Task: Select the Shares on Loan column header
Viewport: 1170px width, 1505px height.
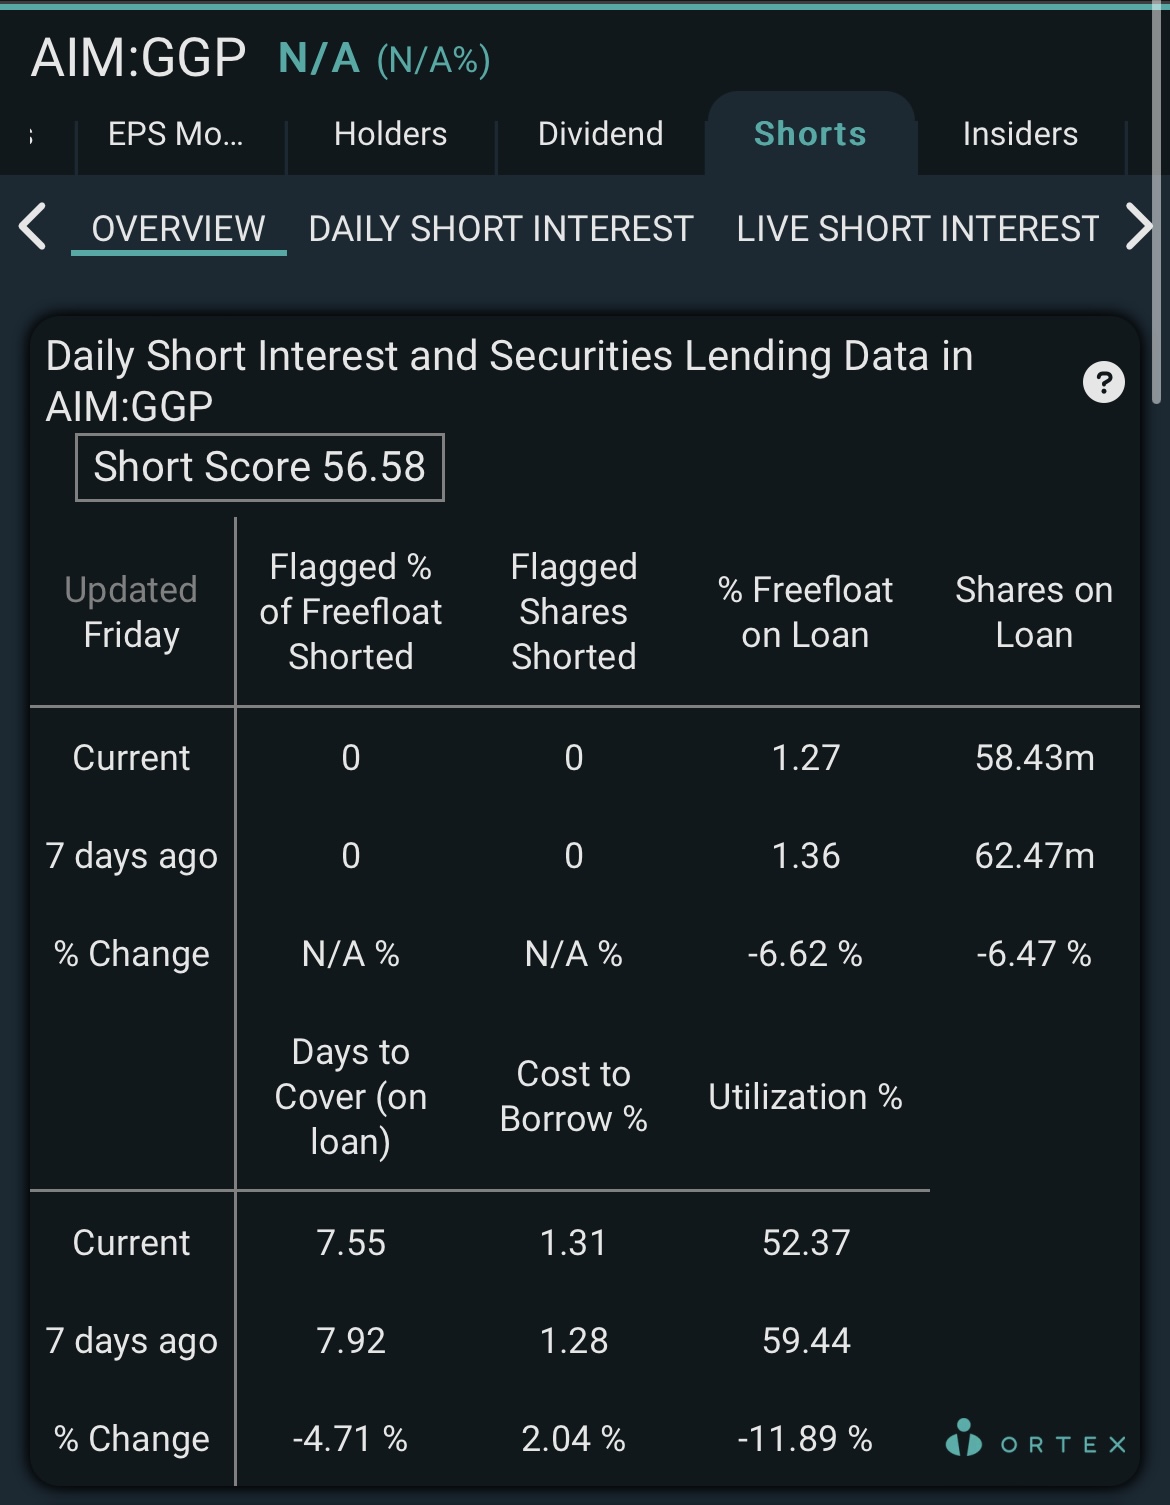Action: pyautogui.click(x=1034, y=612)
